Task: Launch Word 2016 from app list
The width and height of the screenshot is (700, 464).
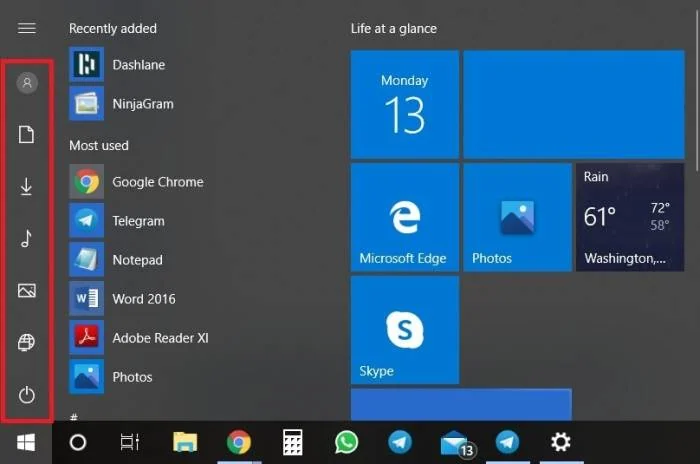Action: click(122, 299)
